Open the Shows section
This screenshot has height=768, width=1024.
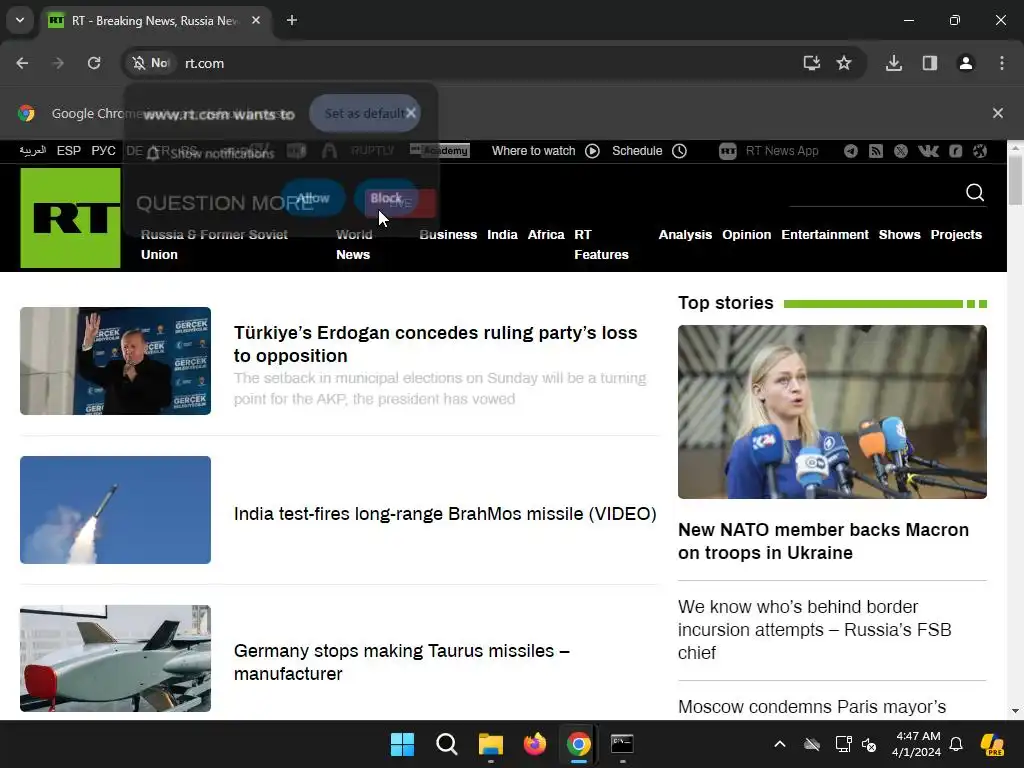899,234
